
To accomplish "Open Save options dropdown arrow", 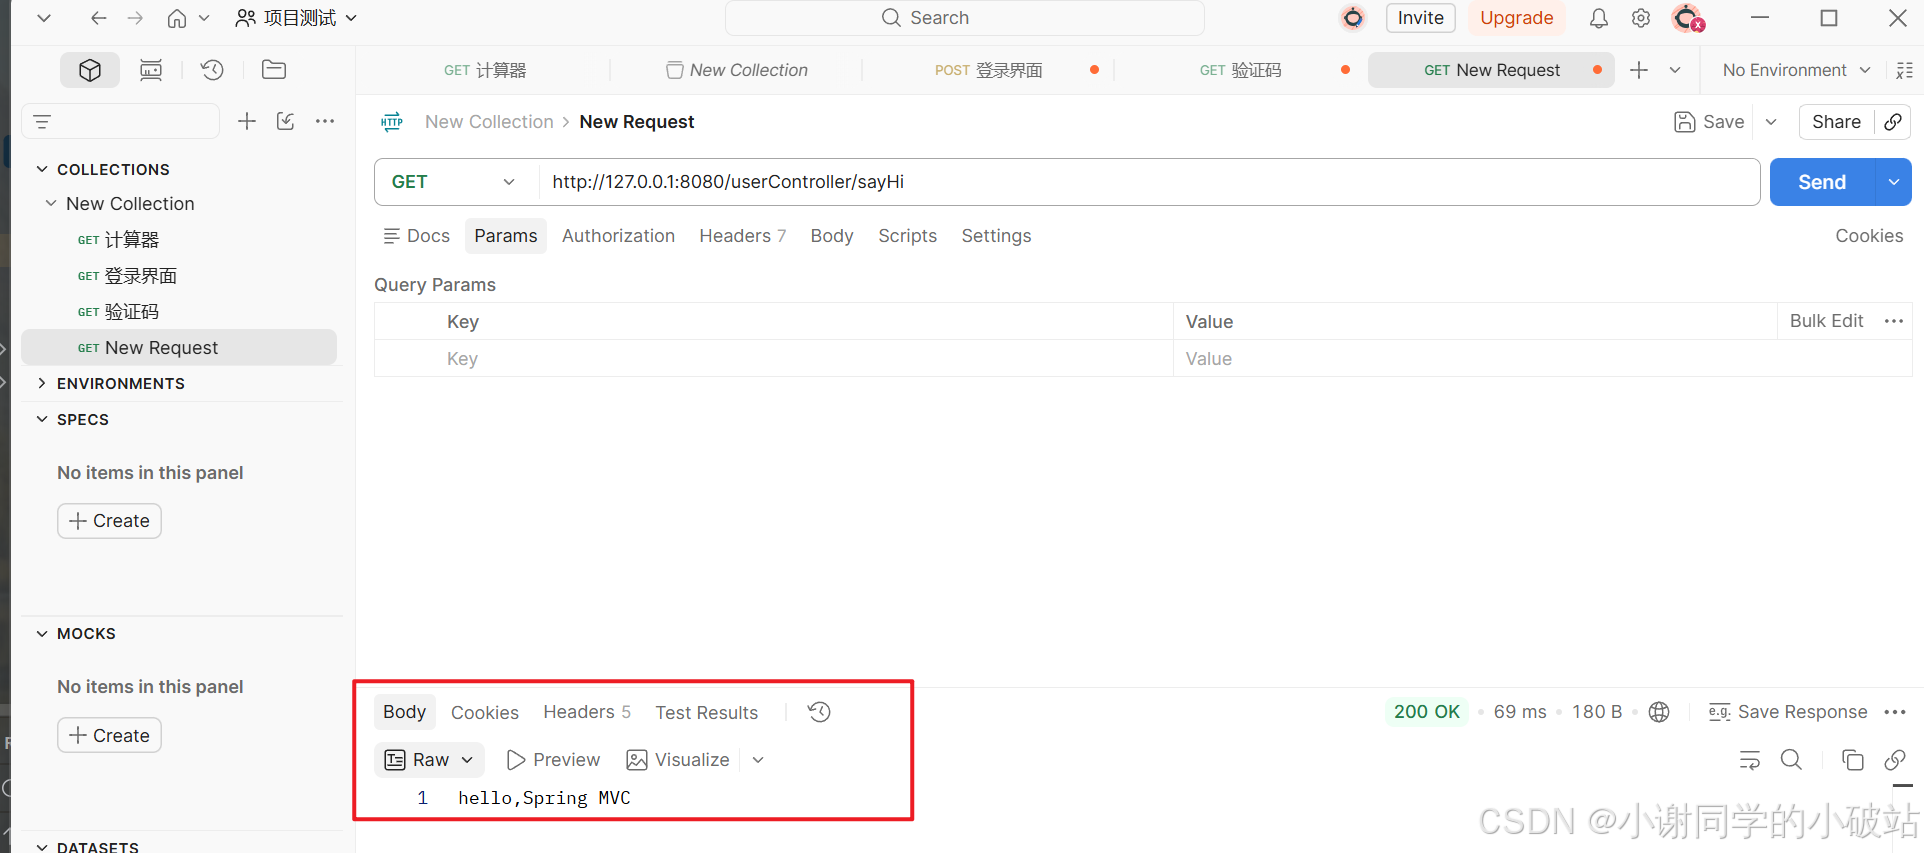I will [x=1771, y=122].
